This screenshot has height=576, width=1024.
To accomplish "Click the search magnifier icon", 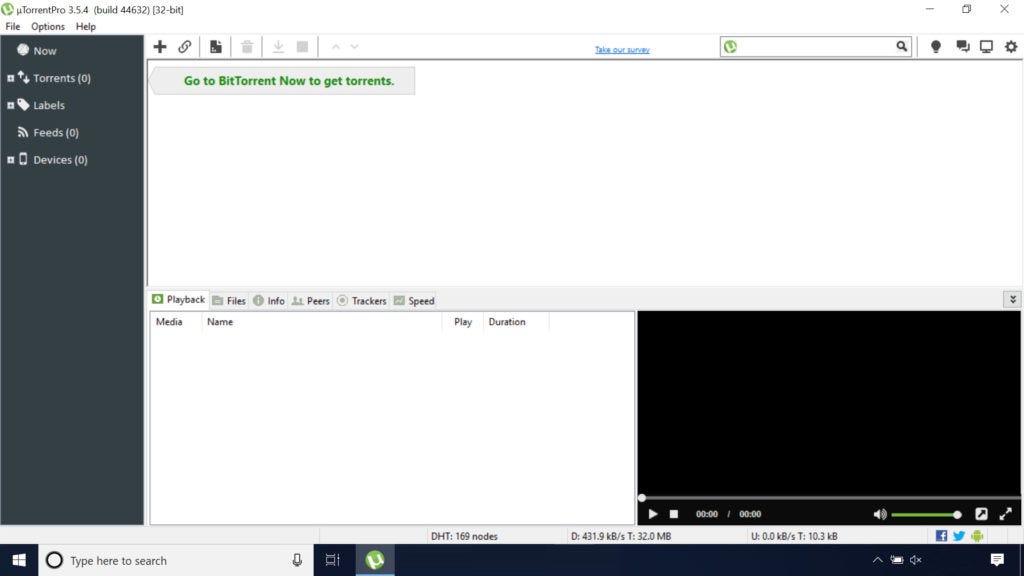I will (901, 46).
